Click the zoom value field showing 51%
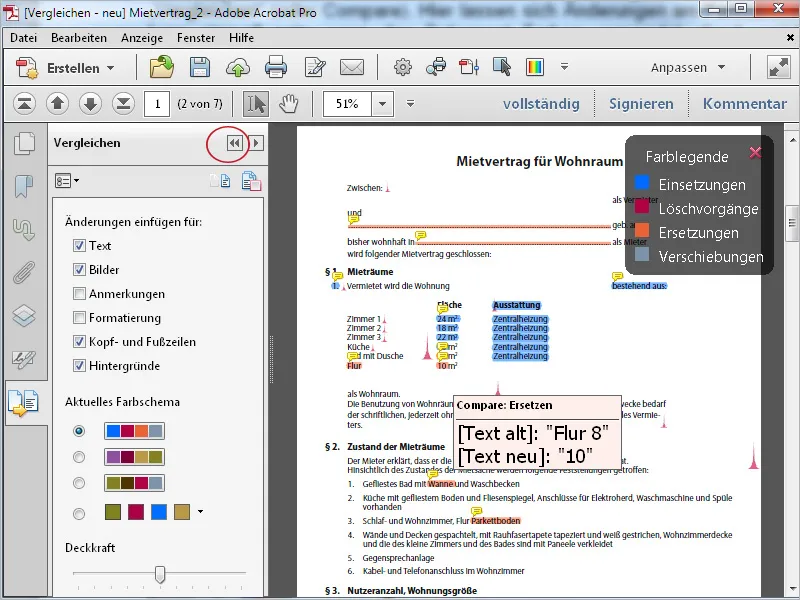This screenshot has height=600, width=800. click(347, 104)
